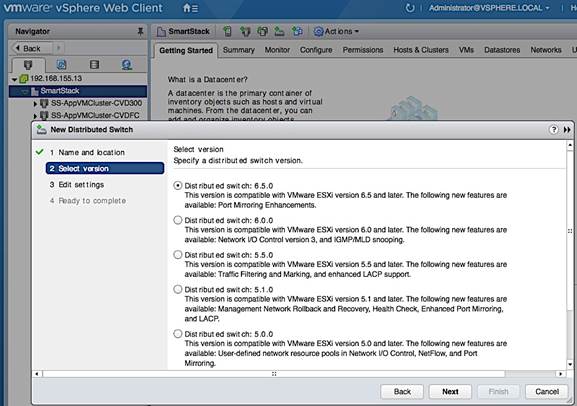The height and width of the screenshot is (406, 577).
Task: Select Distributed switch 6.5.0 radio button
Action: tap(178, 186)
